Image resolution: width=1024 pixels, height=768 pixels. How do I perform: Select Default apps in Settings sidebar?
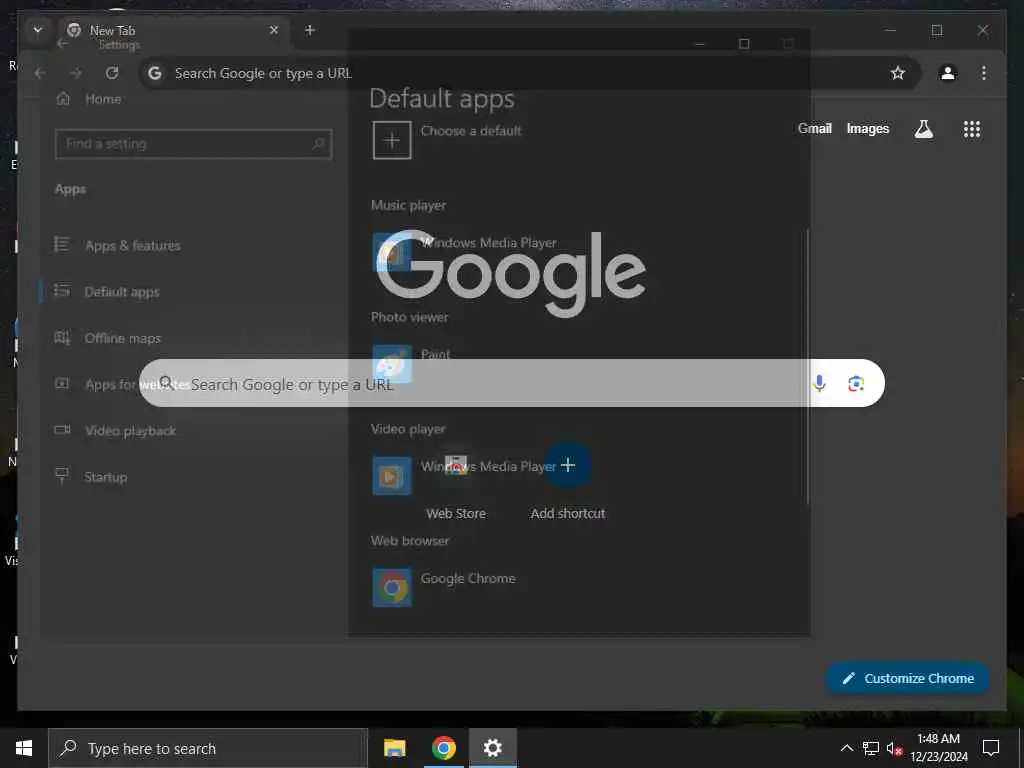pyautogui.click(x=108, y=292)
